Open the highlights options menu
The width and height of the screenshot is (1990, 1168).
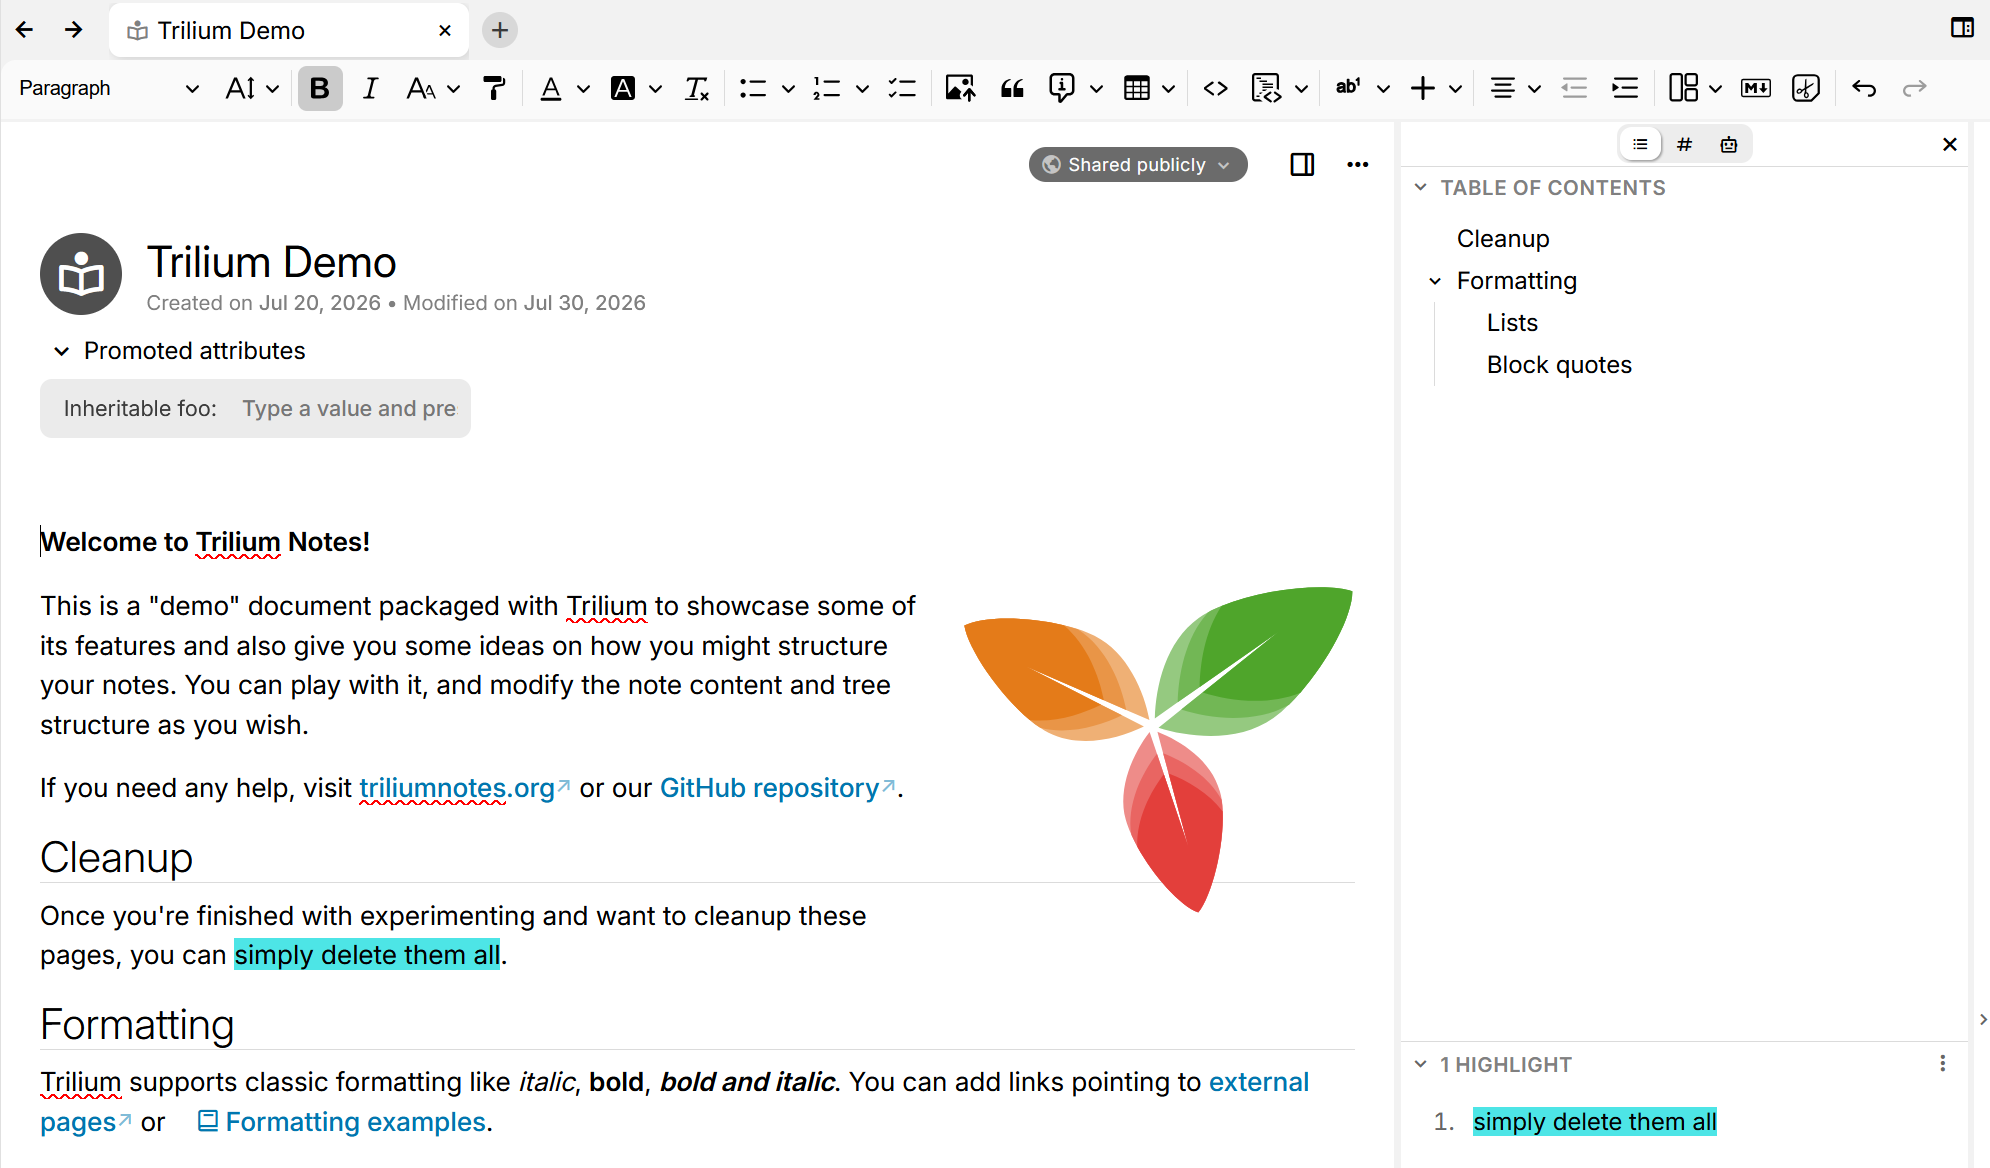(x=1942, y=1063)
